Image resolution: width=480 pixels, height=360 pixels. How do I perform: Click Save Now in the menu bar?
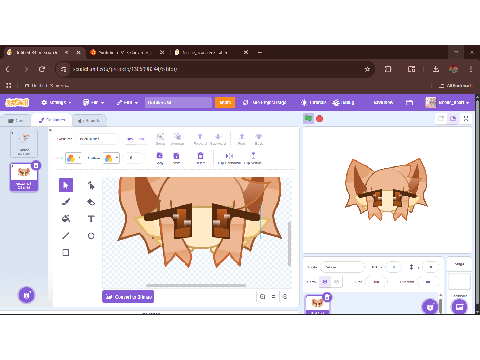point(383,102)
